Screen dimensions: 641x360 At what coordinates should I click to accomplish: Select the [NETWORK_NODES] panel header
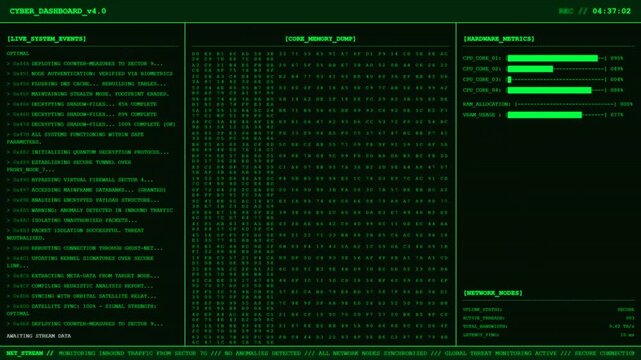pyautogui.click(x=493, y=293)
